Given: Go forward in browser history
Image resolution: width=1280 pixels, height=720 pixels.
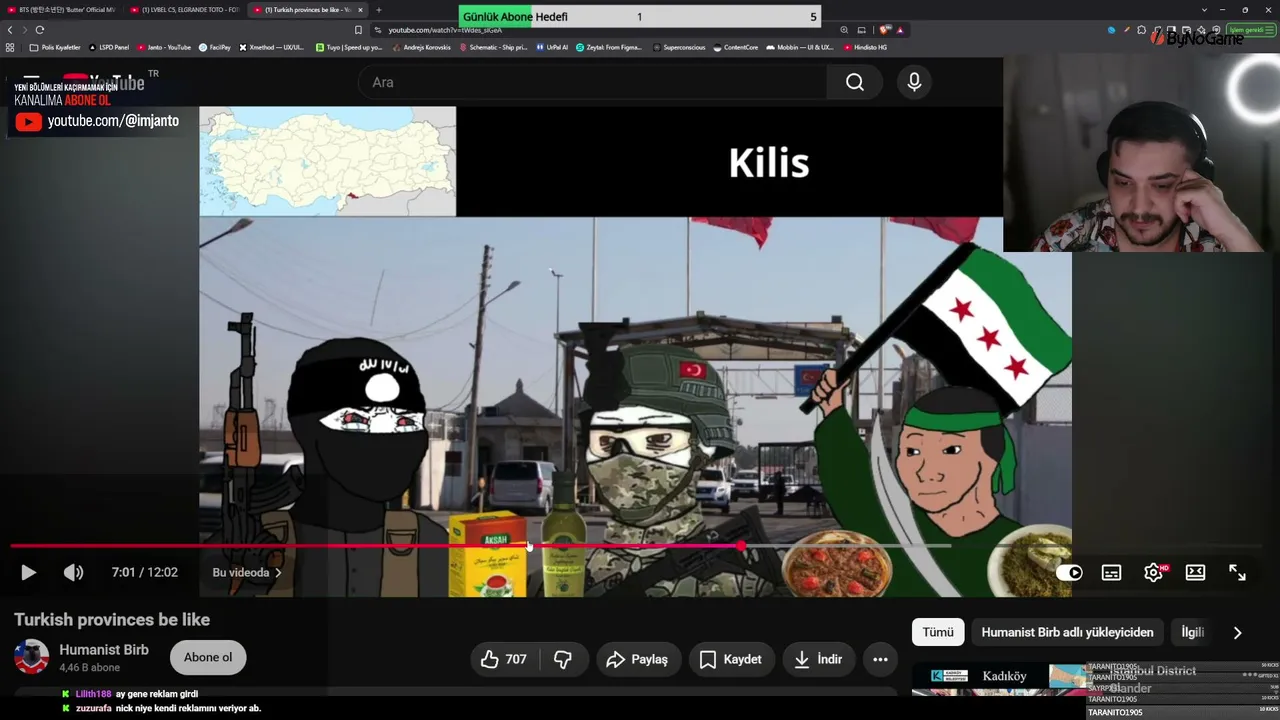Looking at the screenshot, I should tap(25, 30).
